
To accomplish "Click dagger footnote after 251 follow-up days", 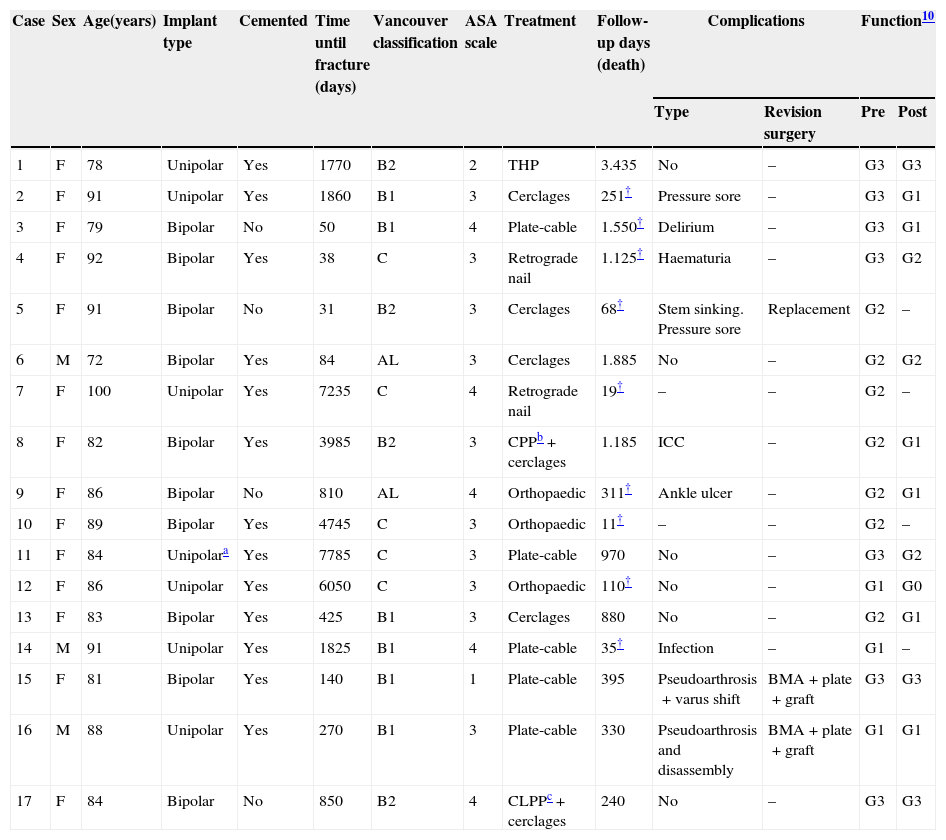I will 627,192.
